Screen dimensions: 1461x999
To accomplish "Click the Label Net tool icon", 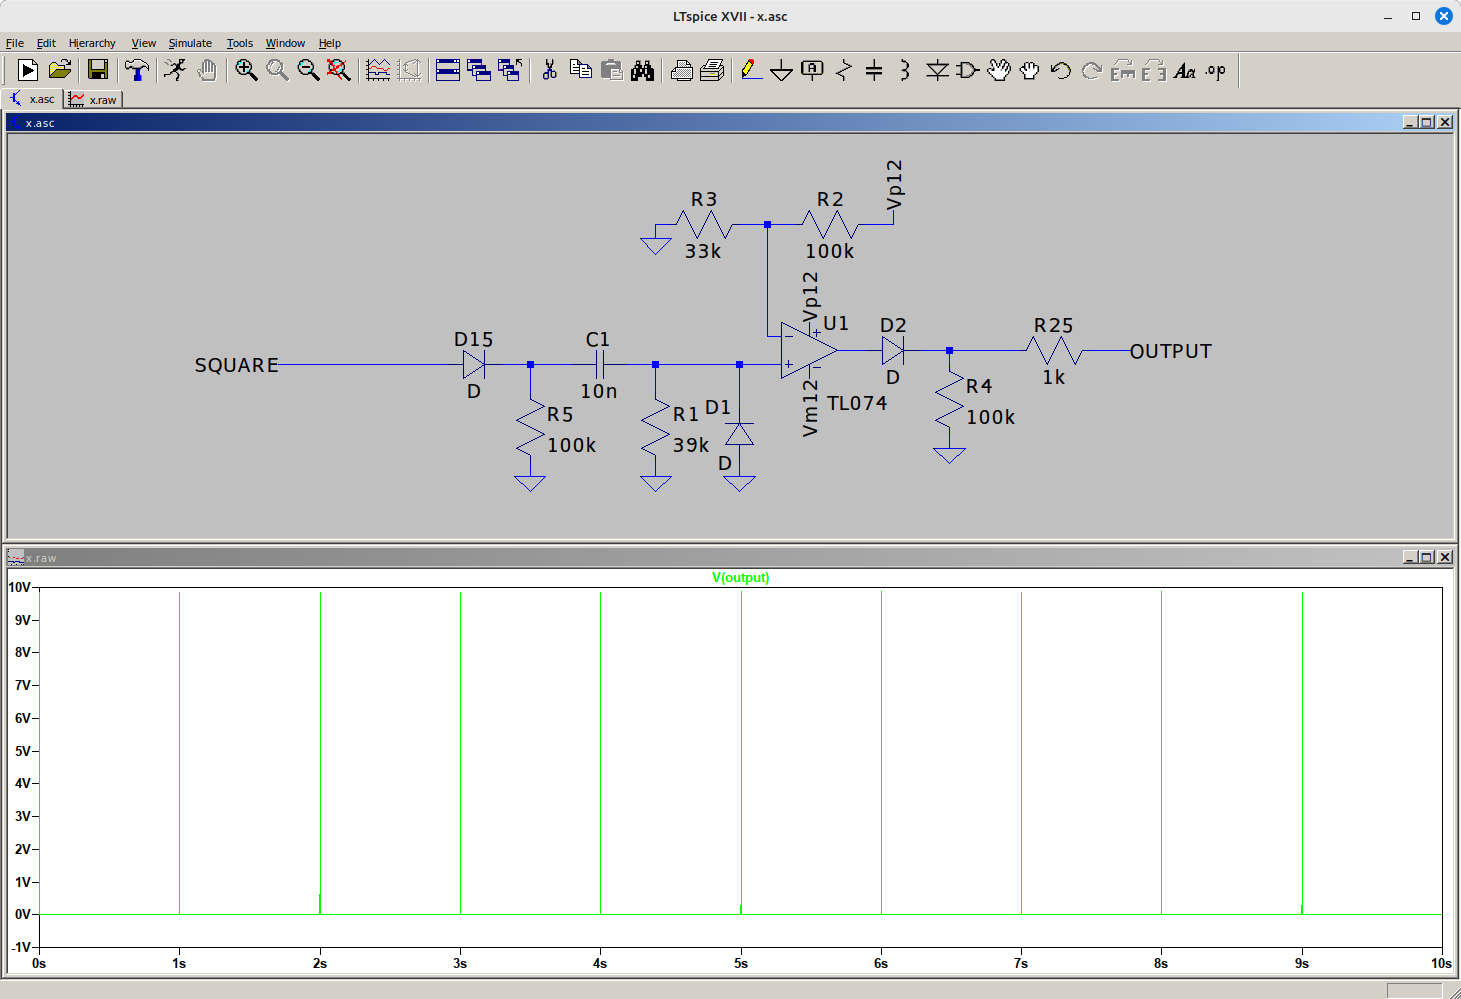I will point(812,70).
